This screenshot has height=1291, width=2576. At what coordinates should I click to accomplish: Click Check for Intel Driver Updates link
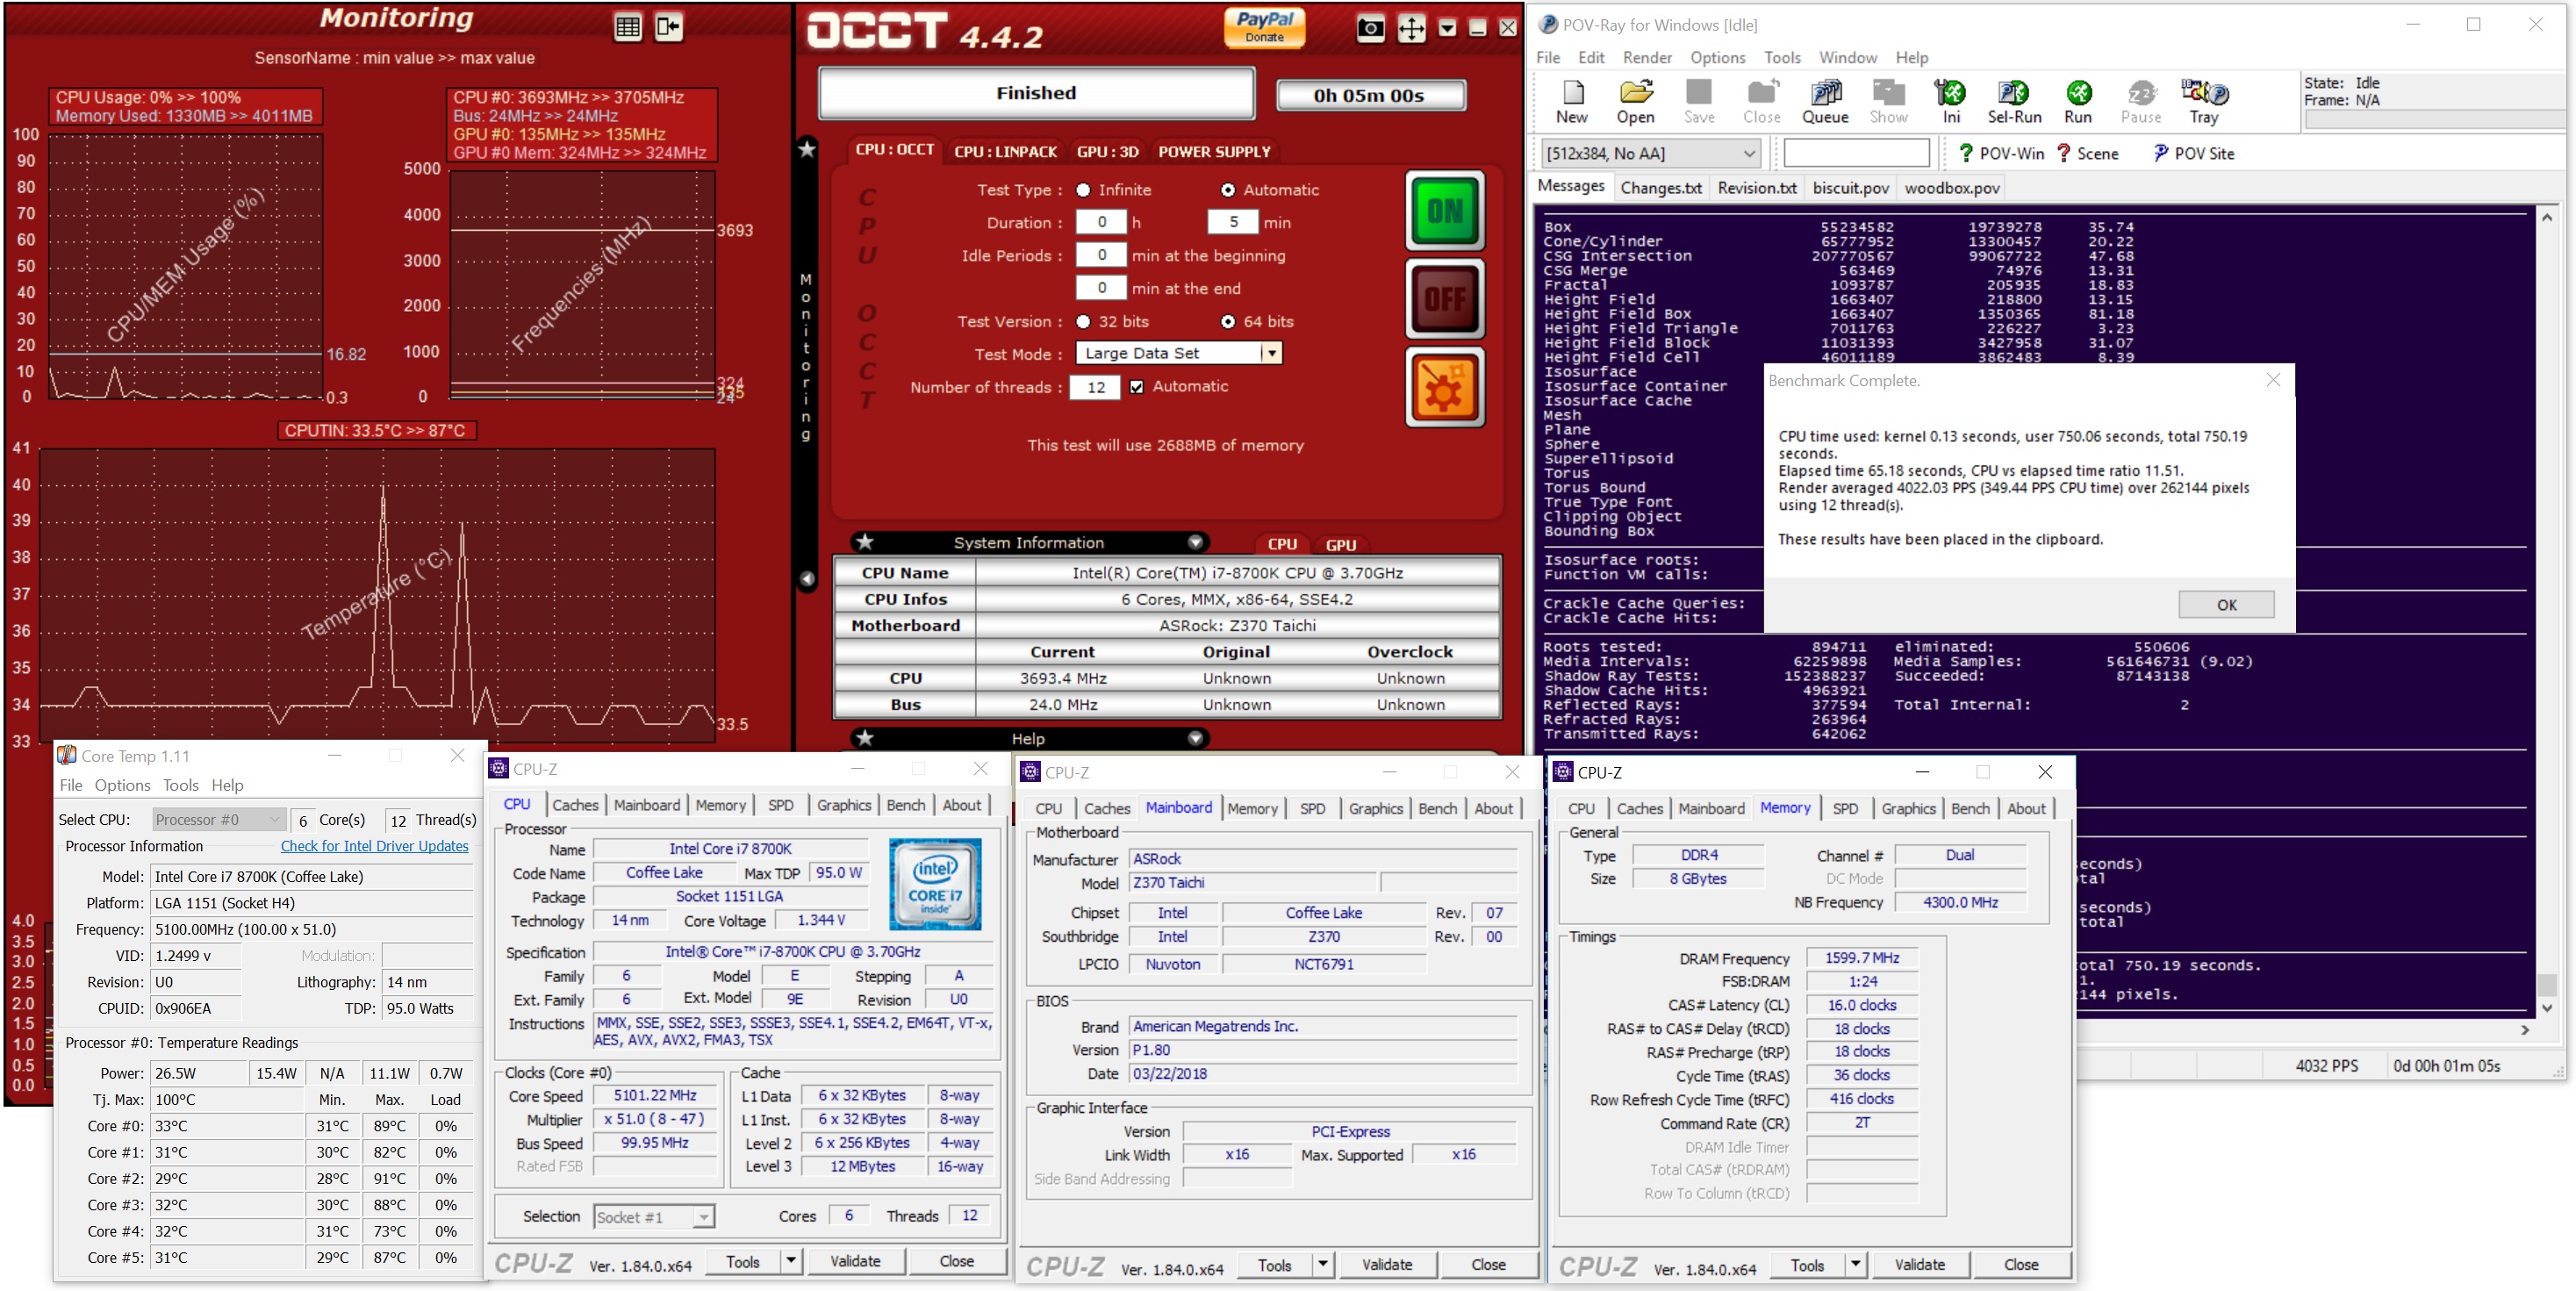374,847
